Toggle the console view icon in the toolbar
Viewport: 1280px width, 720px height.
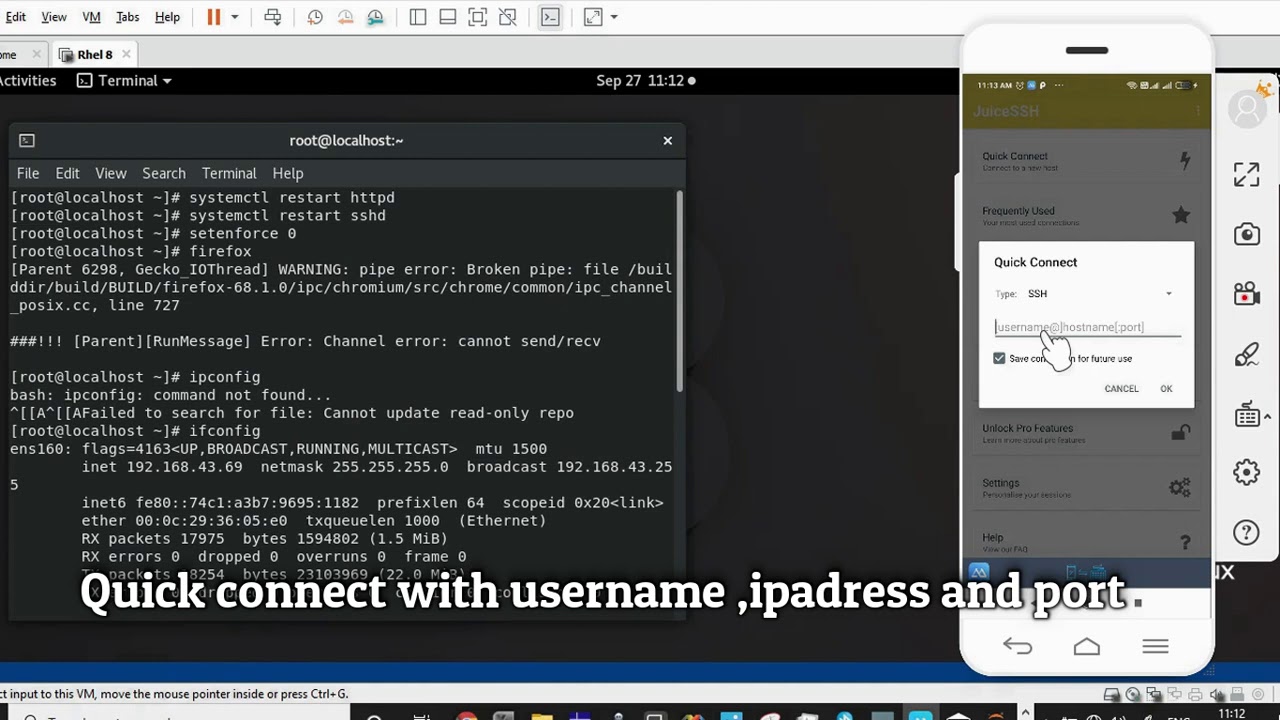(x=550, y=17)
